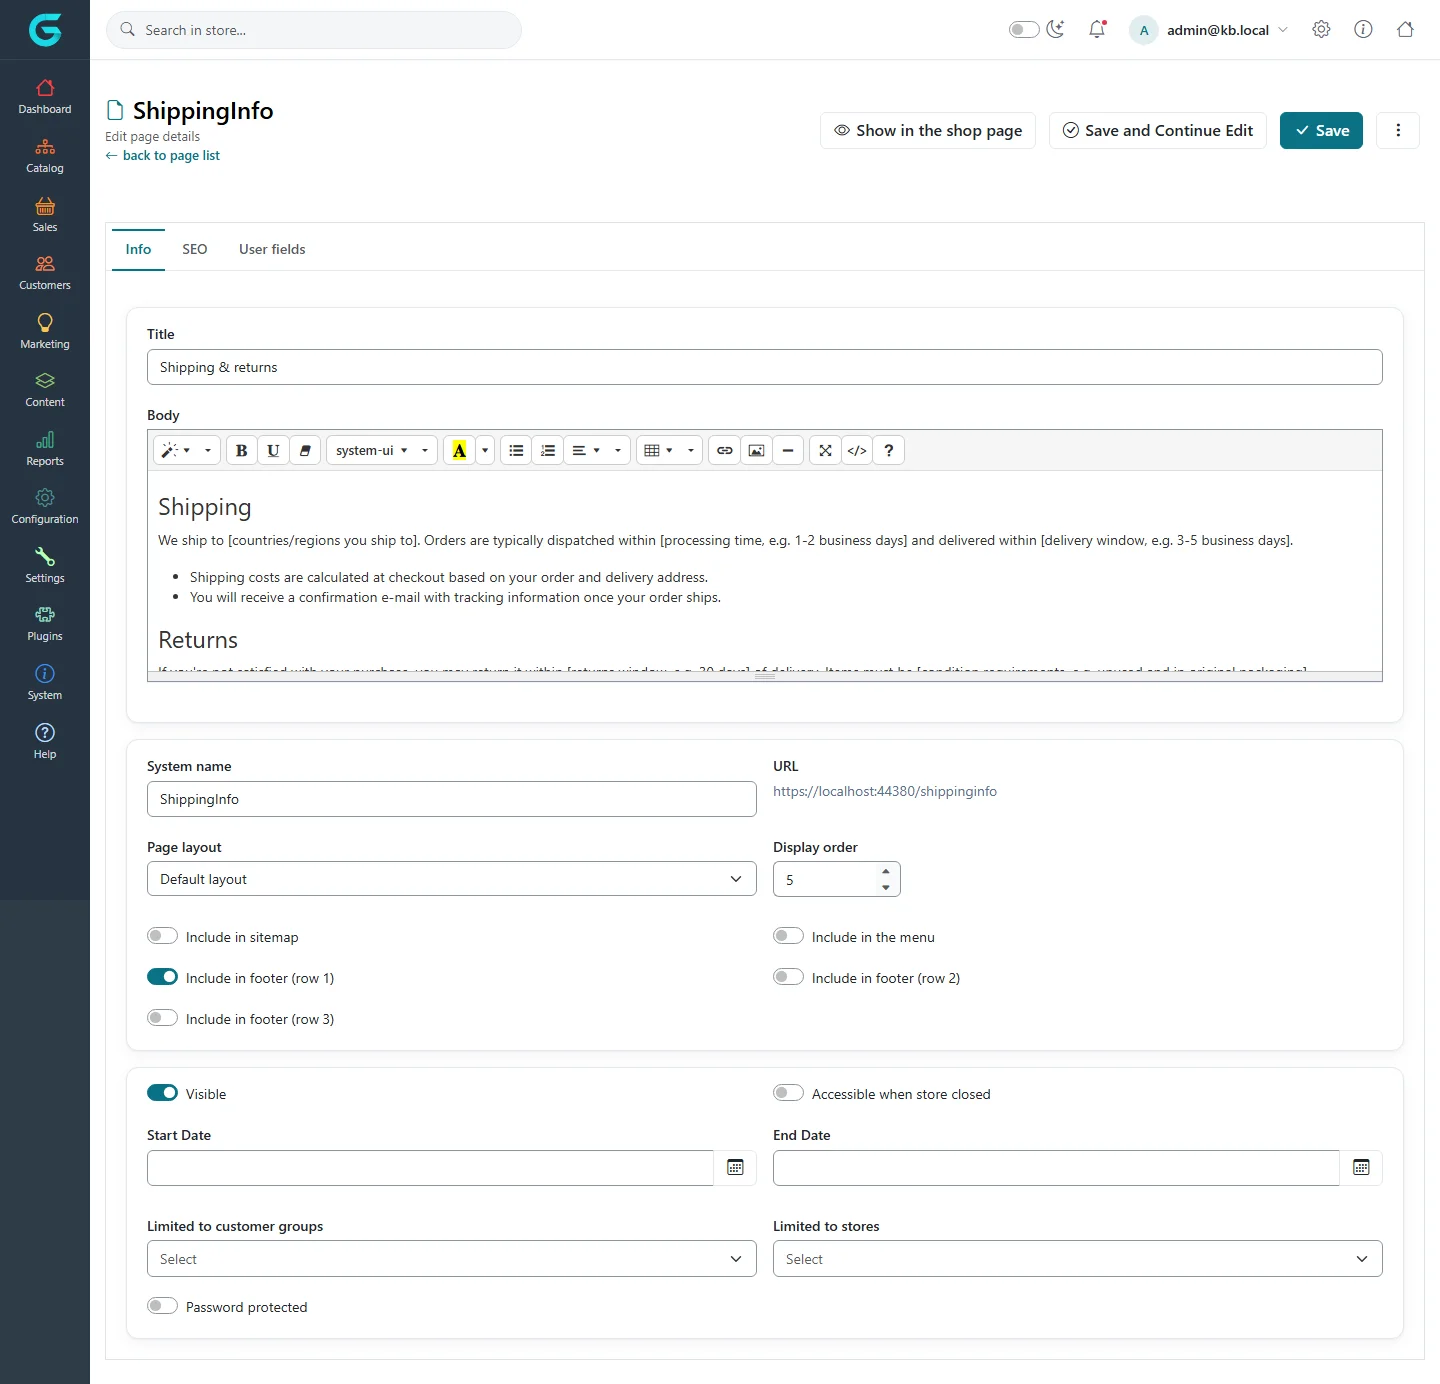The image size is (1440, 1384).
Task: Open the Page layout dropdown
Action: pyautogui.click(x=452, y=879)
